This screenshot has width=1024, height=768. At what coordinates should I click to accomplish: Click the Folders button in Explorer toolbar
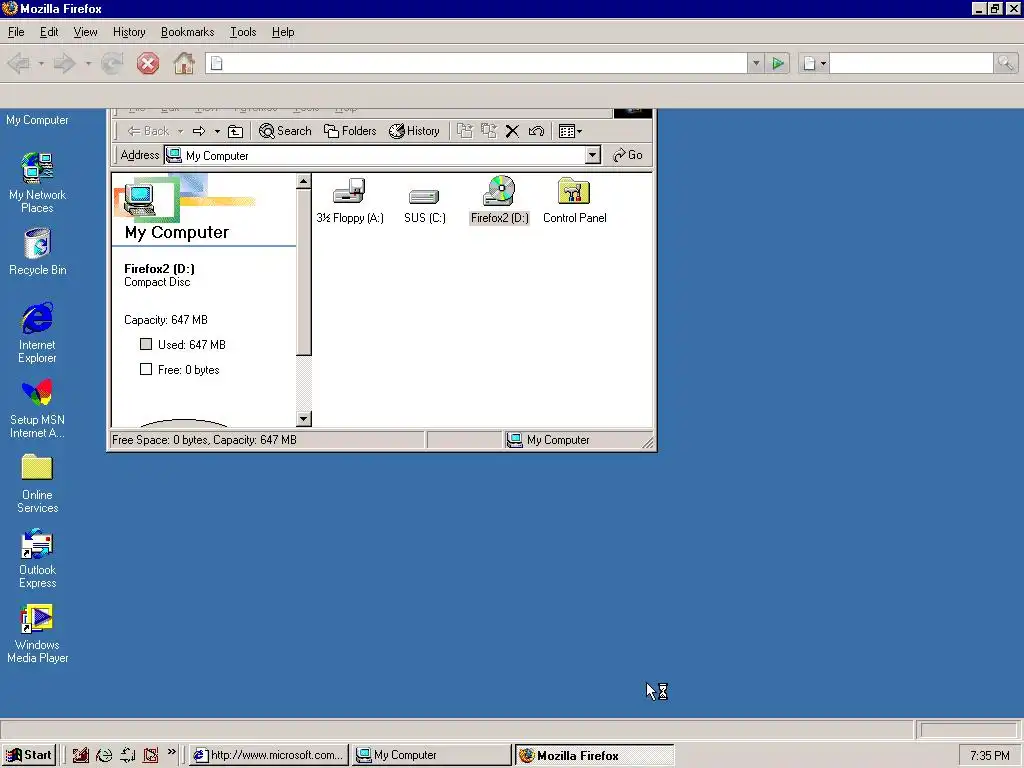[x=350, y=131]
